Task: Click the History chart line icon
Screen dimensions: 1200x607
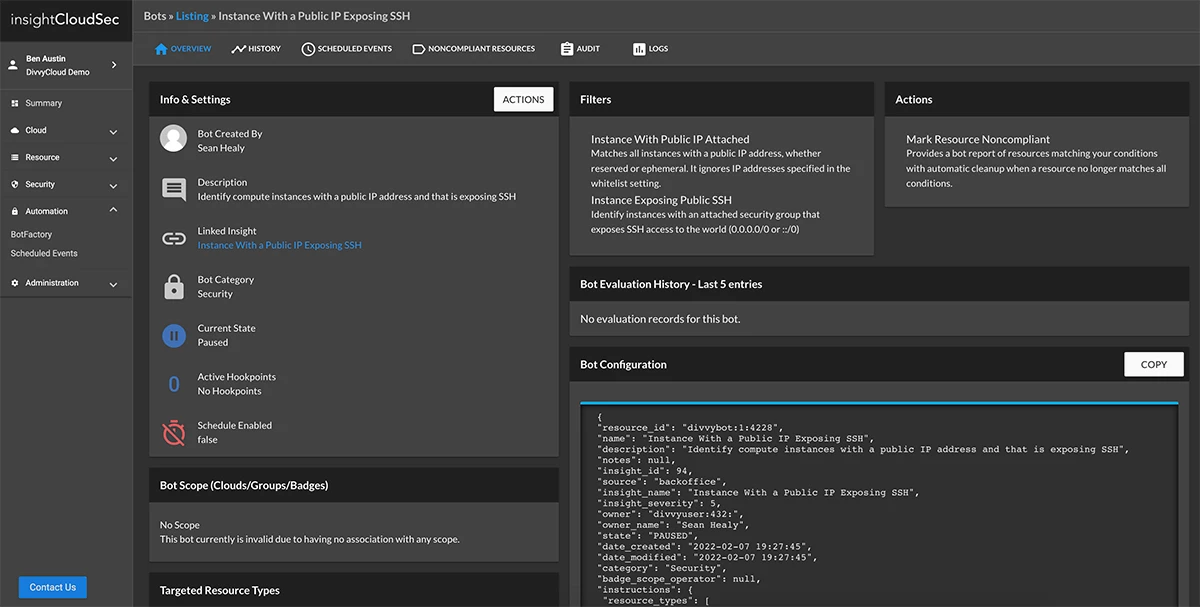Action: click(x=238, y=48)
